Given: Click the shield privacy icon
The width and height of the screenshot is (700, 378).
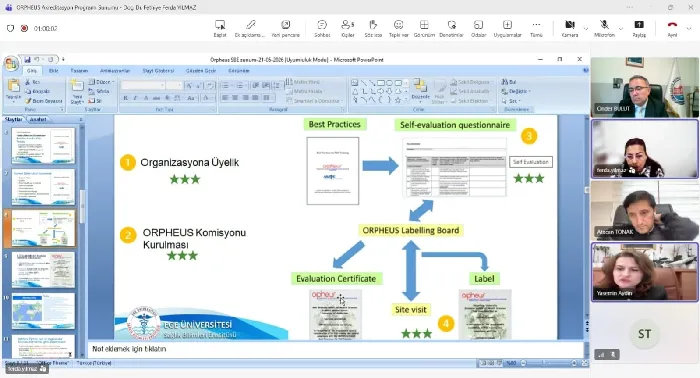Looking at the screenshot, I should tap(10, 28).
